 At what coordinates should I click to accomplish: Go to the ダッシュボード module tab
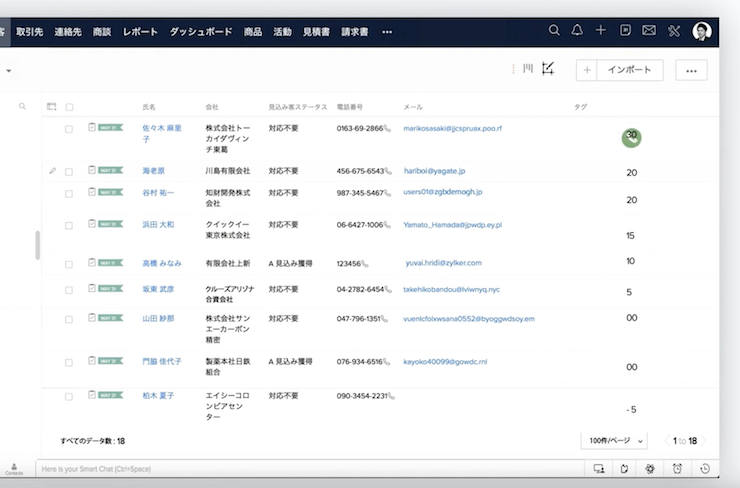click(201, 32)
